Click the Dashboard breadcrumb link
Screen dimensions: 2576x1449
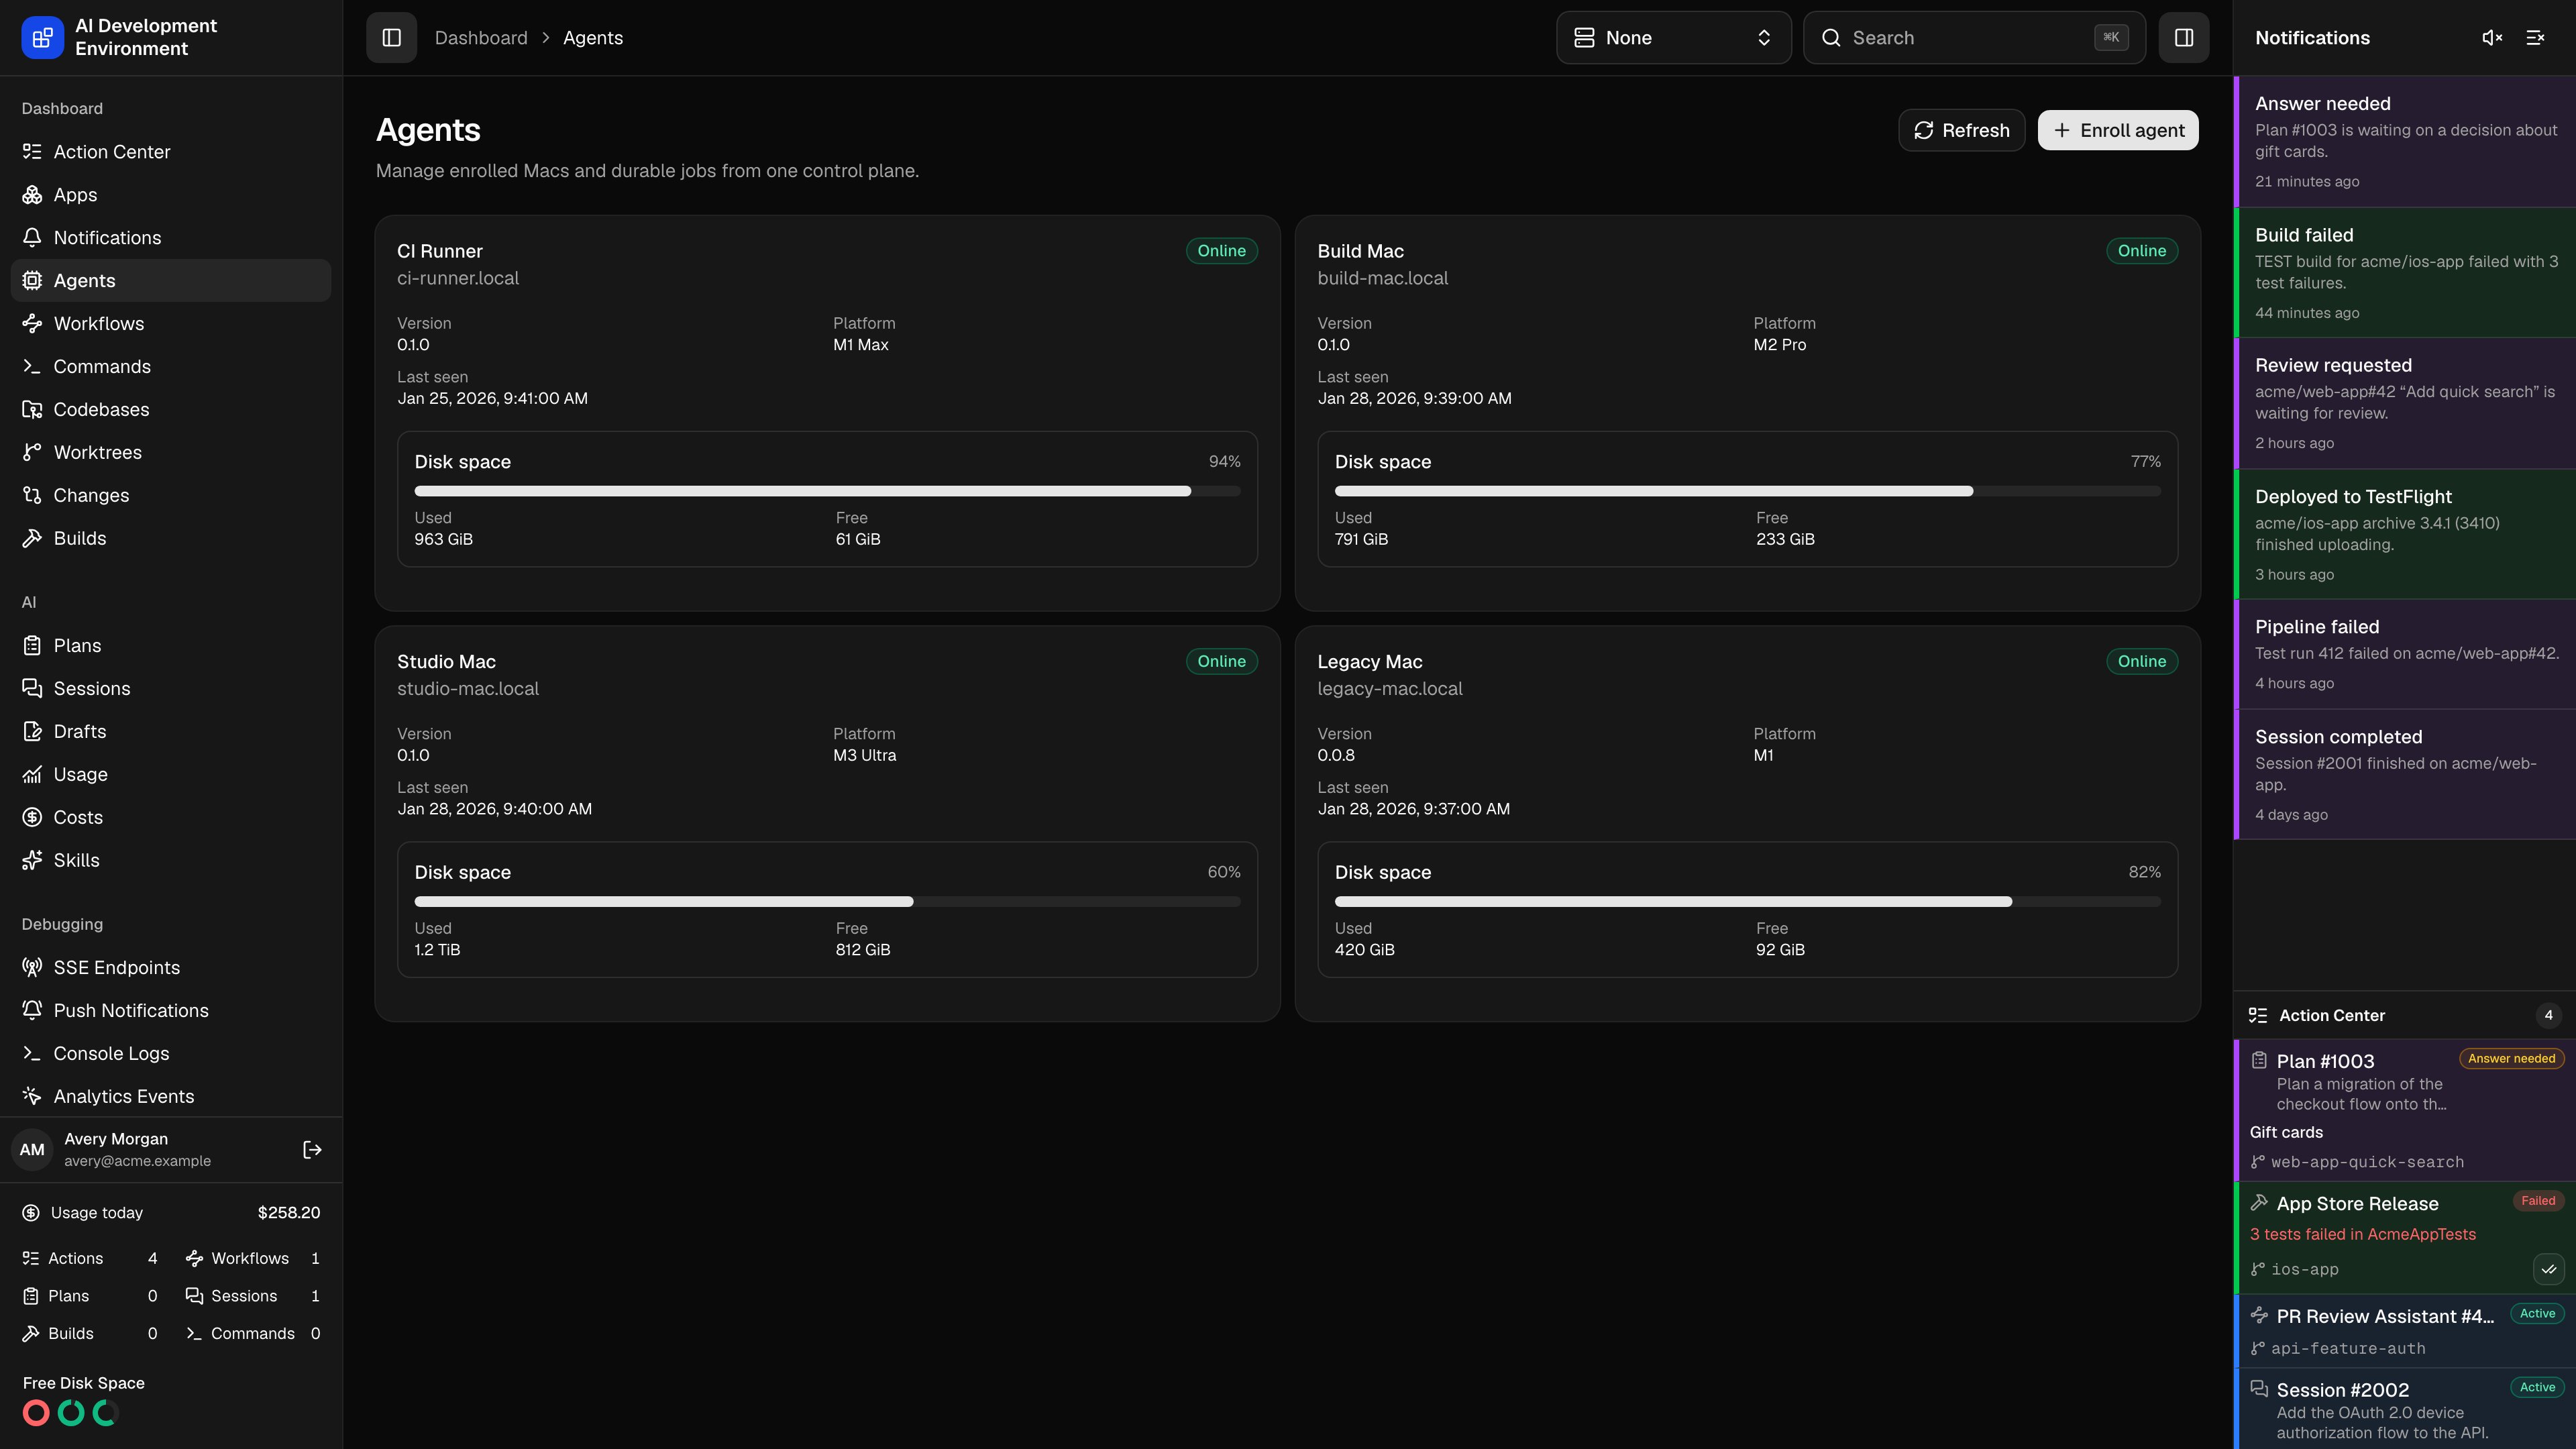pyautogui.click(x=480, y=37)
